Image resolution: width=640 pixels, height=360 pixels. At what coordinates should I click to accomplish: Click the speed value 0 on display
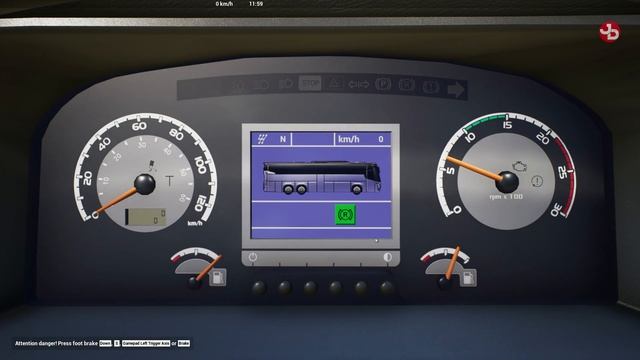(x=380, y=139)
